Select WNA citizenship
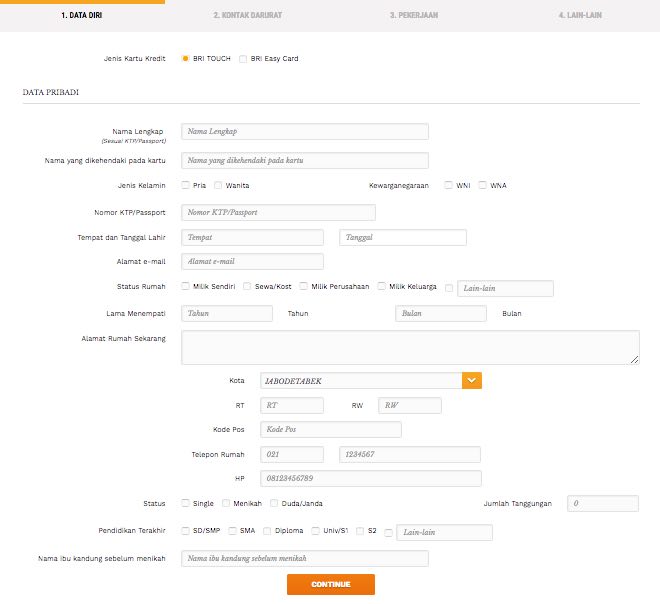Screen dimensions: 660x604 pos(482,185)
